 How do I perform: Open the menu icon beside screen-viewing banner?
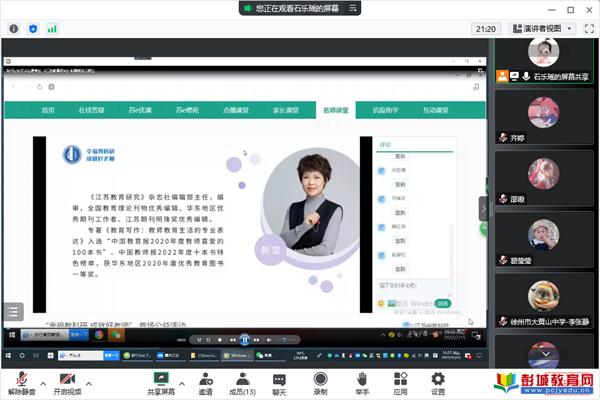pyautogui.click(x=352, y=8)
